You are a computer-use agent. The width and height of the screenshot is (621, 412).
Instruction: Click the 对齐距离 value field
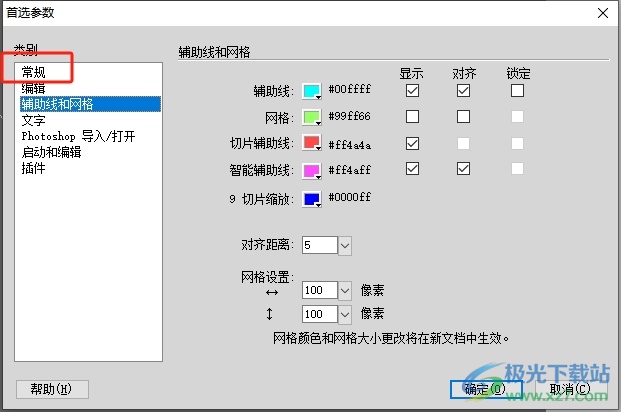pos(320,246)
